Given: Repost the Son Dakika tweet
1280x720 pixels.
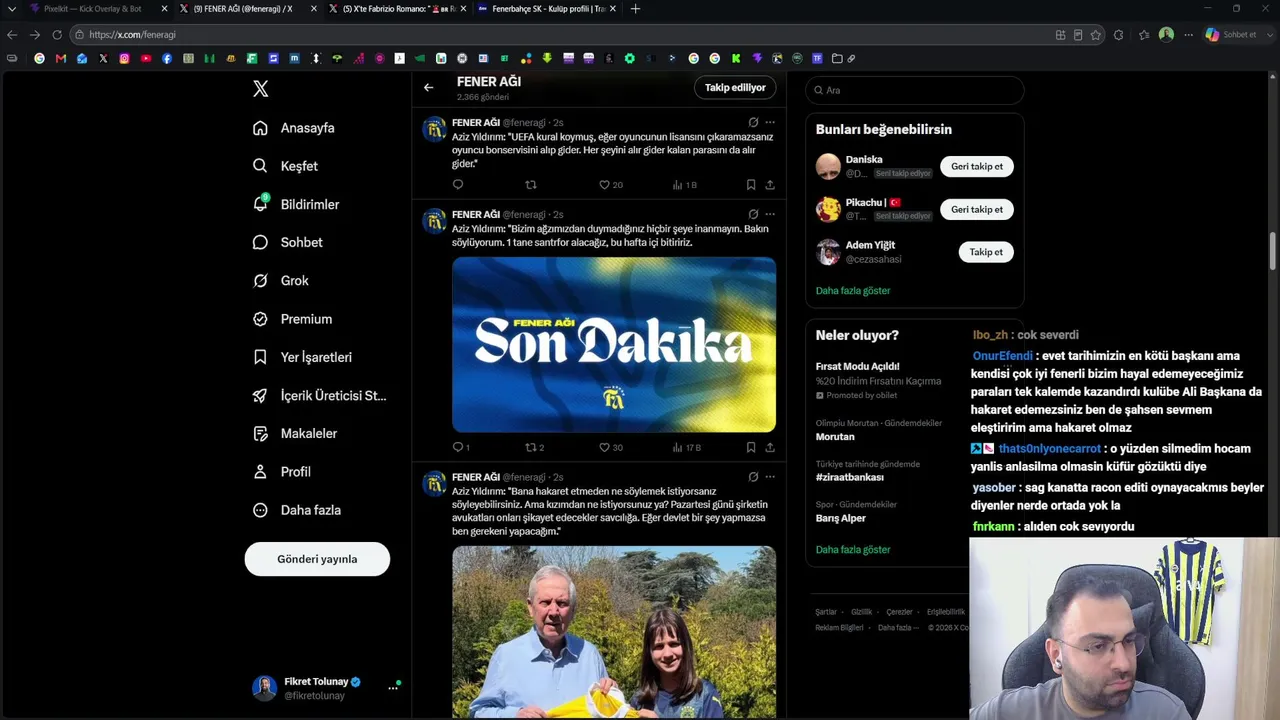Looking at the screenshot, I should [x=535, y=447].
